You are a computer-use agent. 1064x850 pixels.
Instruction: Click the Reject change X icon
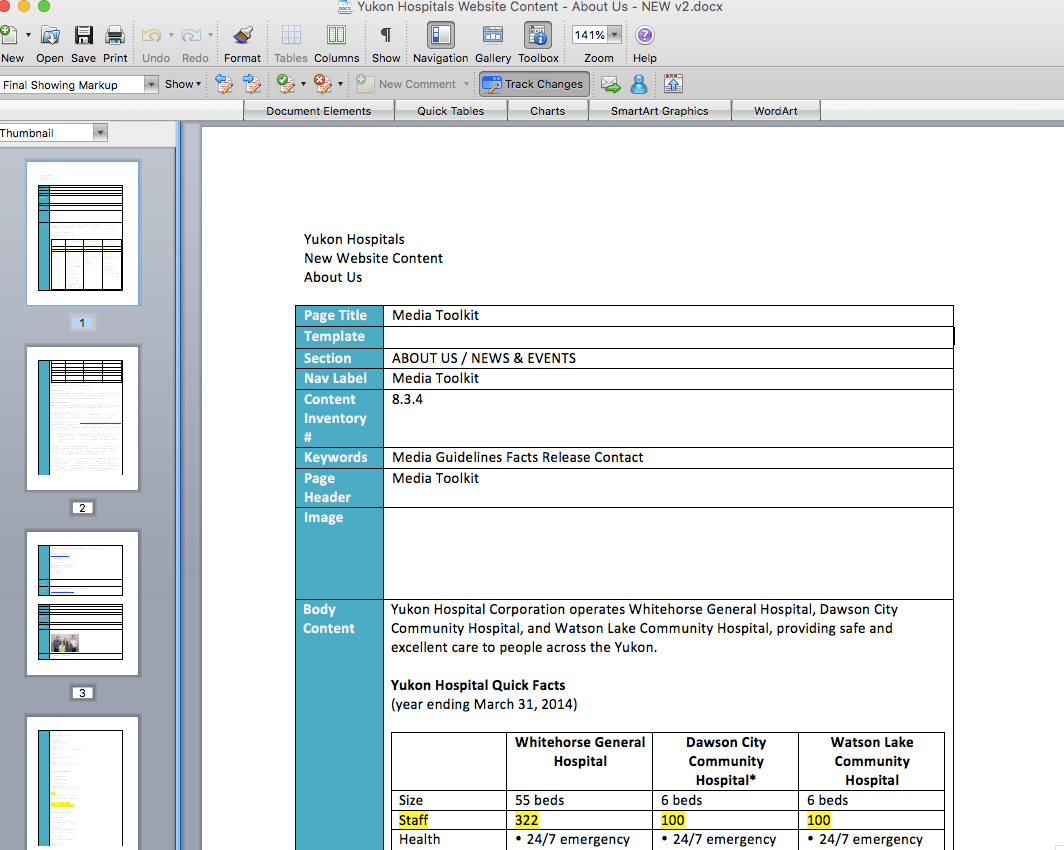point(323,84)
